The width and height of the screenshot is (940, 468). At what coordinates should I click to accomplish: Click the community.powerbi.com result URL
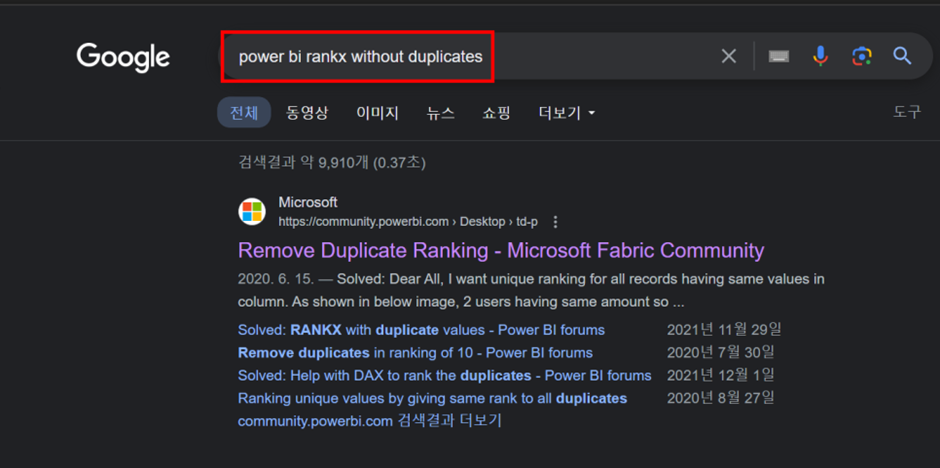coord(408,222)
